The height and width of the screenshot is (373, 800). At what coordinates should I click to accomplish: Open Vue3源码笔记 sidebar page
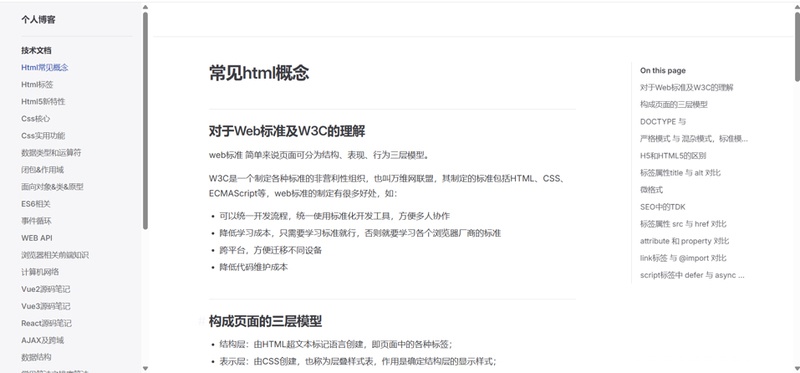pyautogui.click(x=45, y=306)
